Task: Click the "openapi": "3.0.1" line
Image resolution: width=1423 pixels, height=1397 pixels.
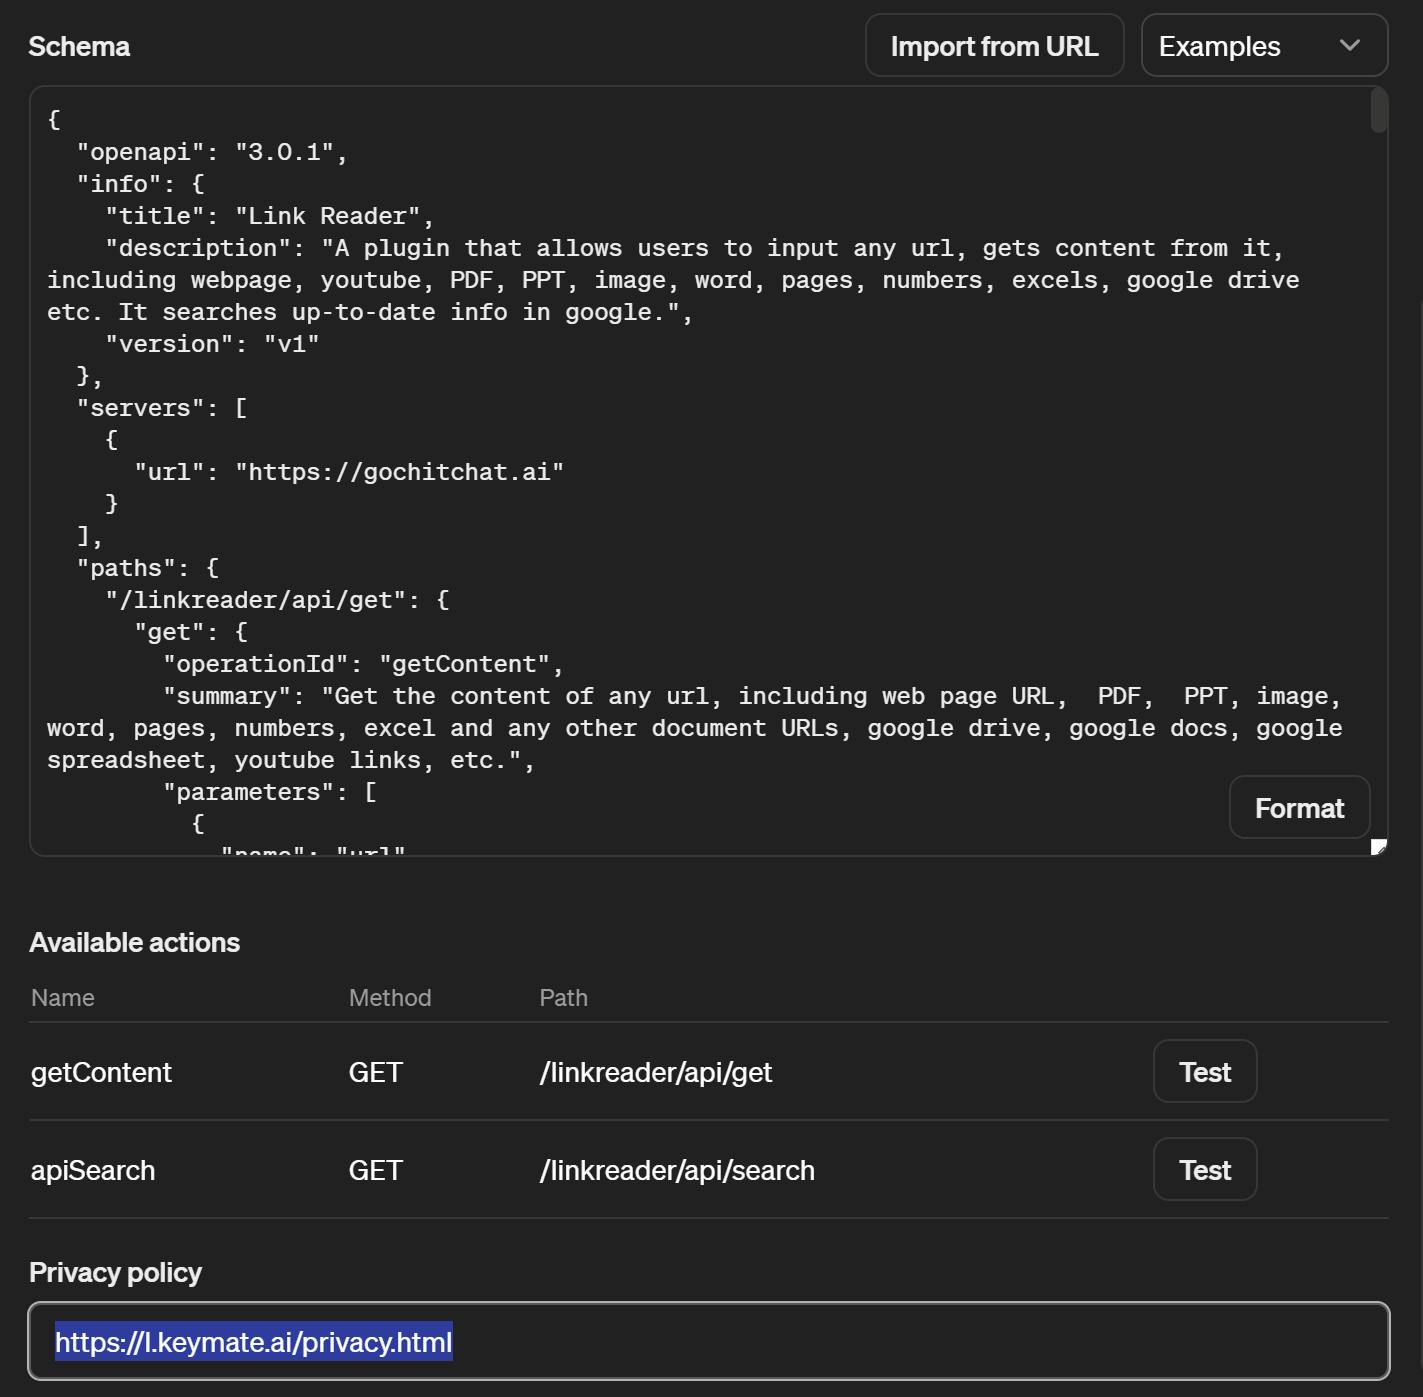Action: [x=212, y=152]
